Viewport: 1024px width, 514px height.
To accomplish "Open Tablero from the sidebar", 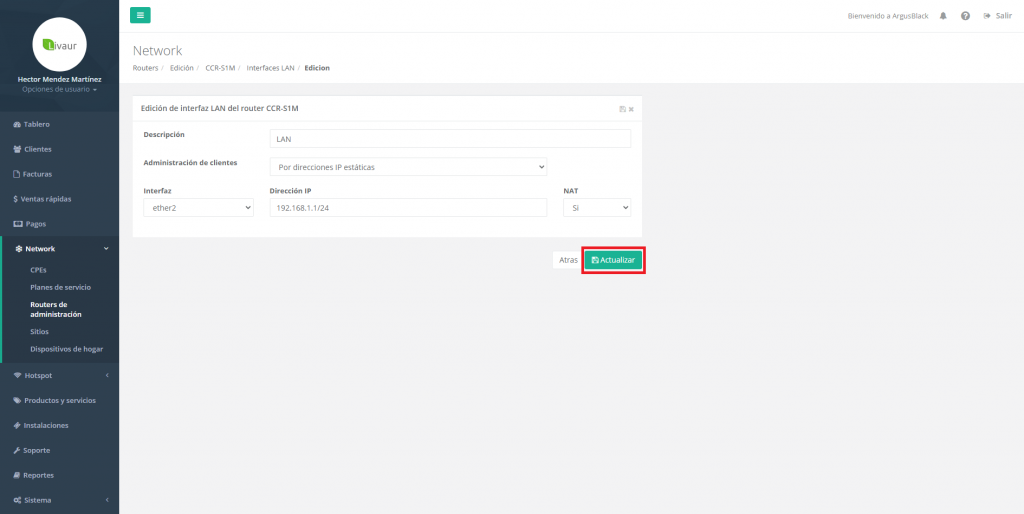I will (37, 124).
